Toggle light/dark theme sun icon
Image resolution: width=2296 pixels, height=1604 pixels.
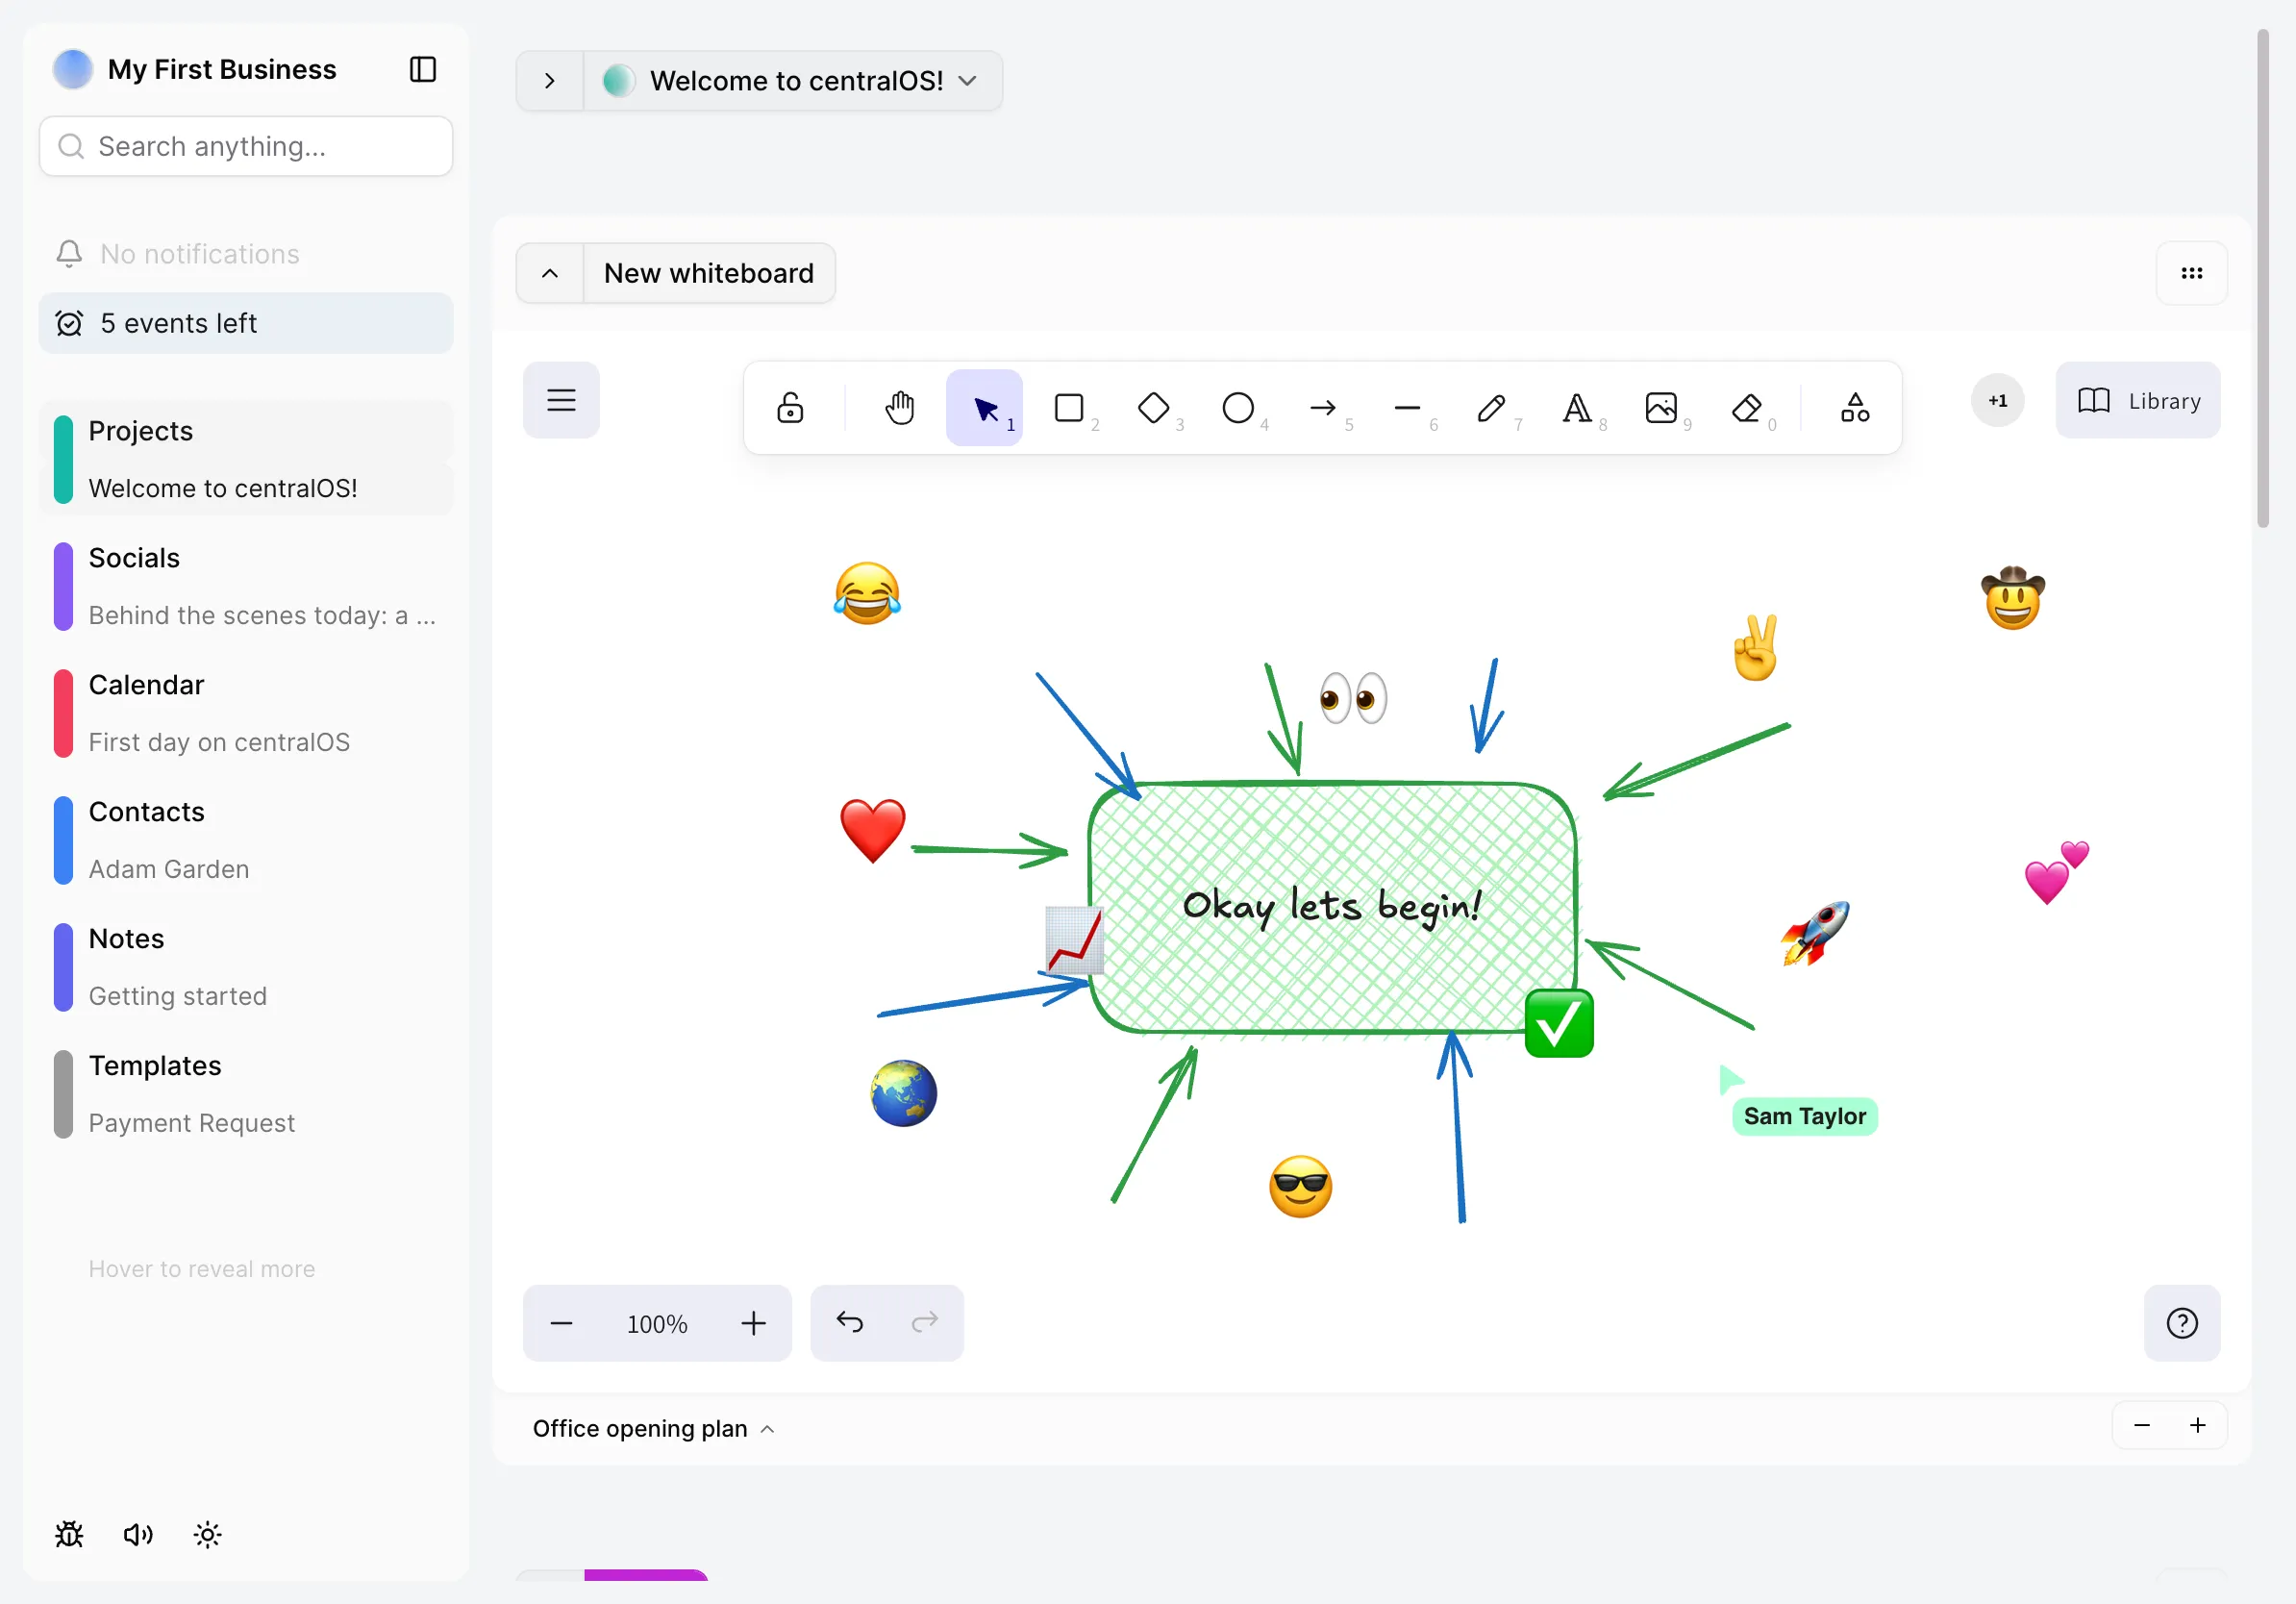tap(207, 1534)
